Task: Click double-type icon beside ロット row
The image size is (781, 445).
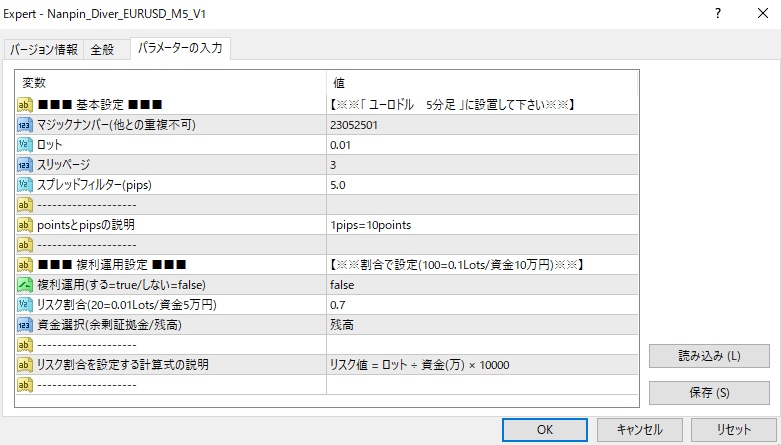Action: tap(24, 145)
